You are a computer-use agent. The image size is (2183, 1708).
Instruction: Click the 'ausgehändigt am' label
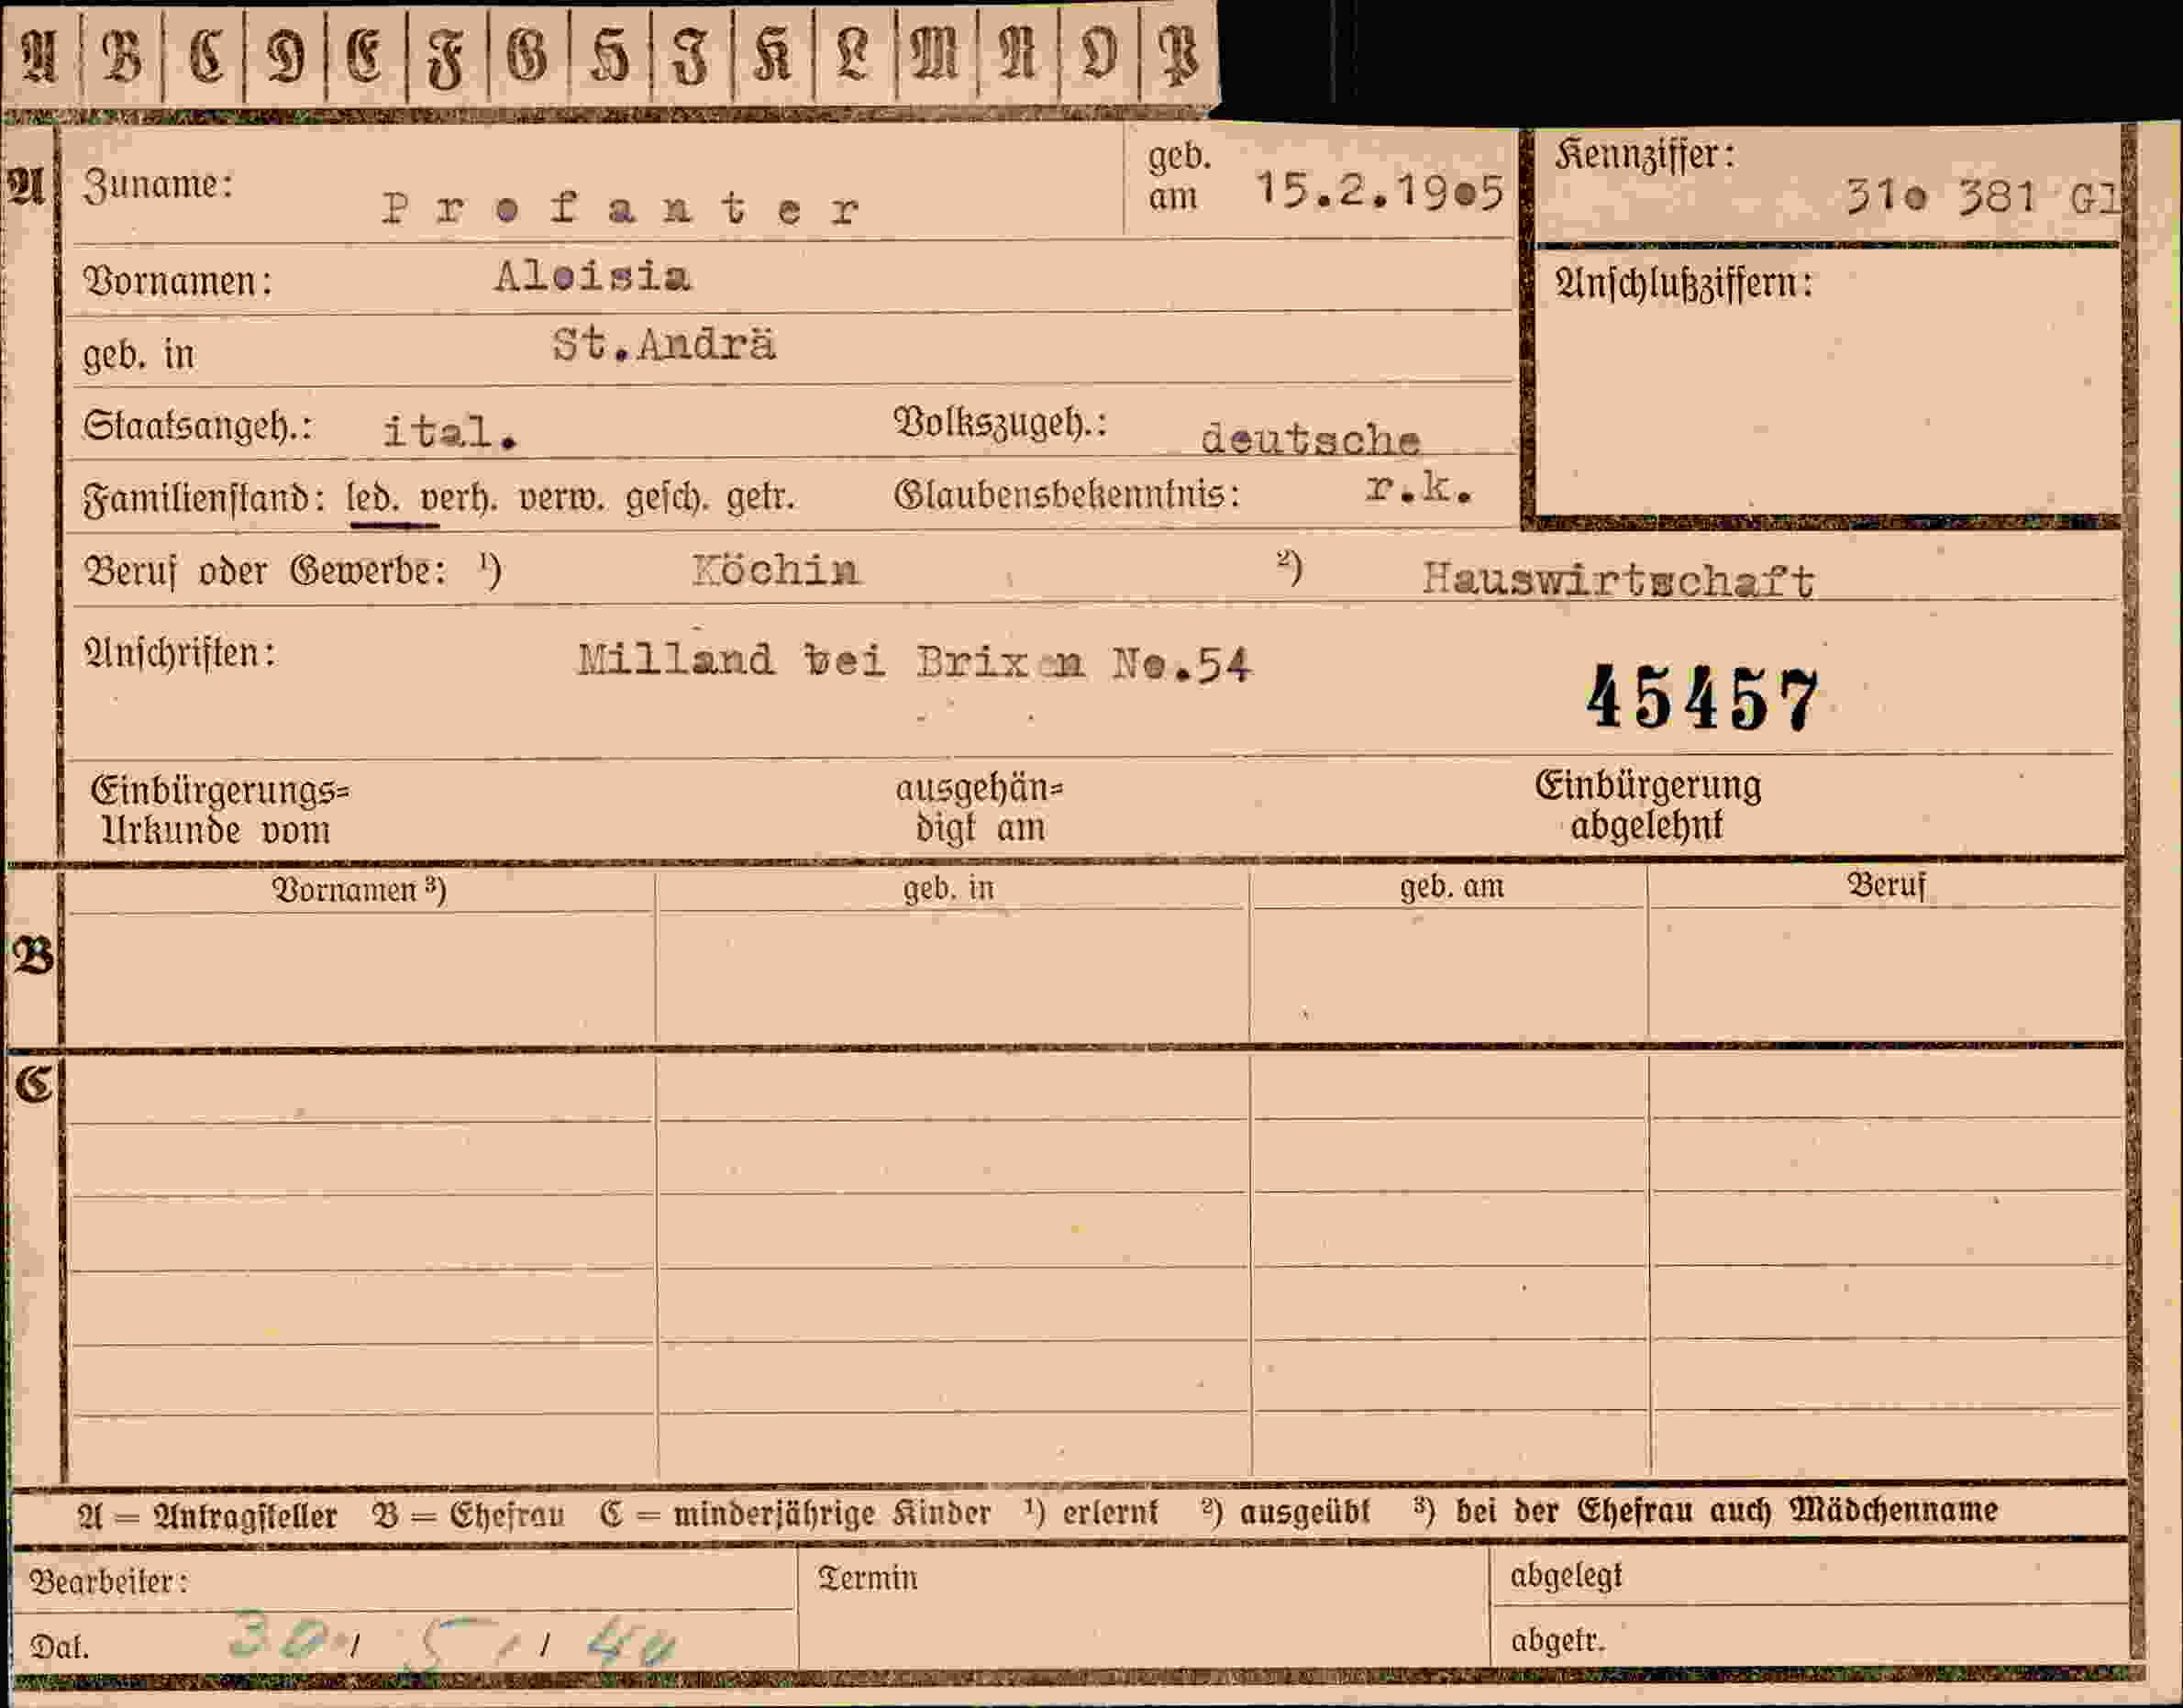point(979,808)
